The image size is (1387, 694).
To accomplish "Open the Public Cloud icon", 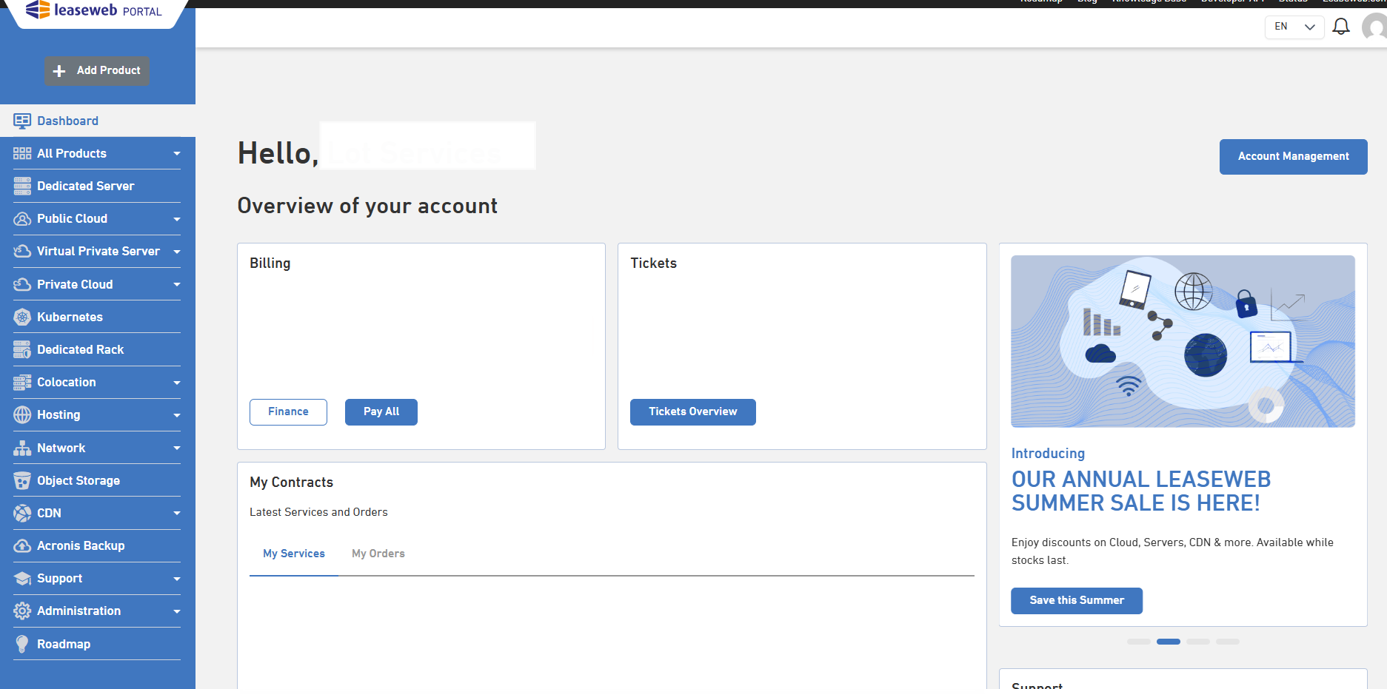I will pyautogui.click(x=22, y=219).
